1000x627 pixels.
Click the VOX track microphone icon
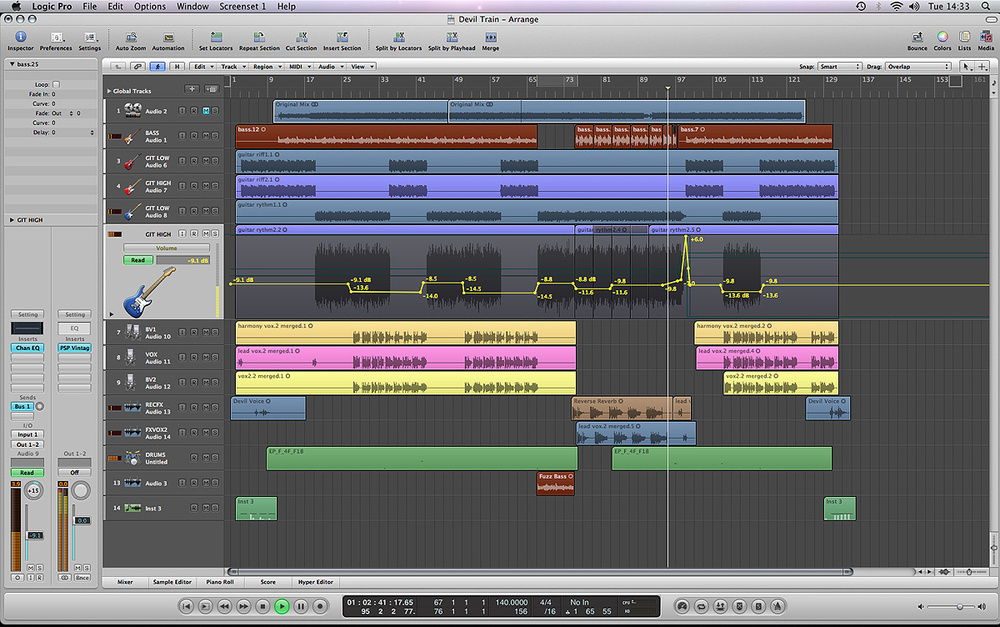(131, 357)
